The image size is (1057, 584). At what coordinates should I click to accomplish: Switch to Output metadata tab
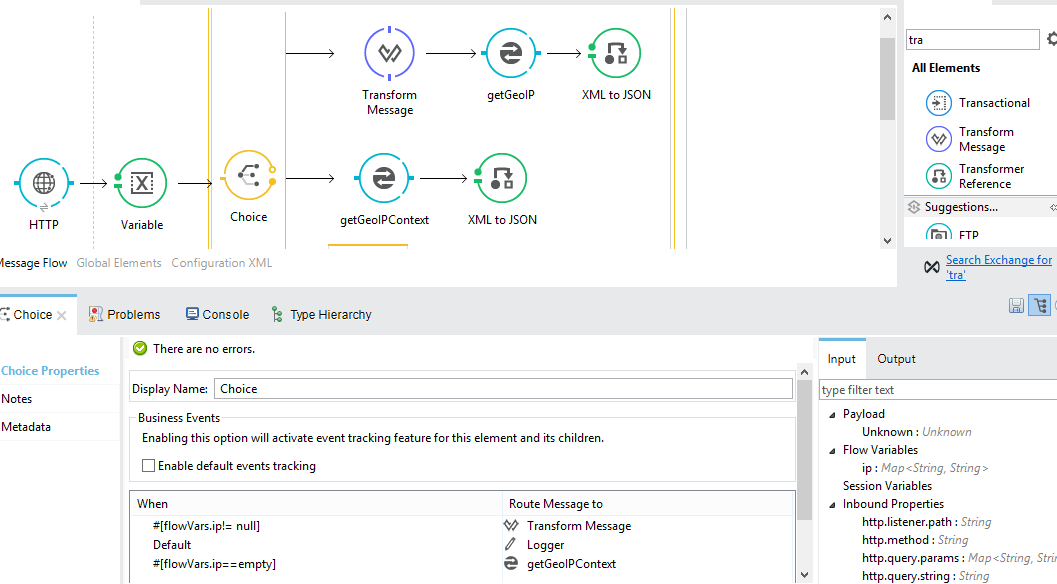[896, 359]
